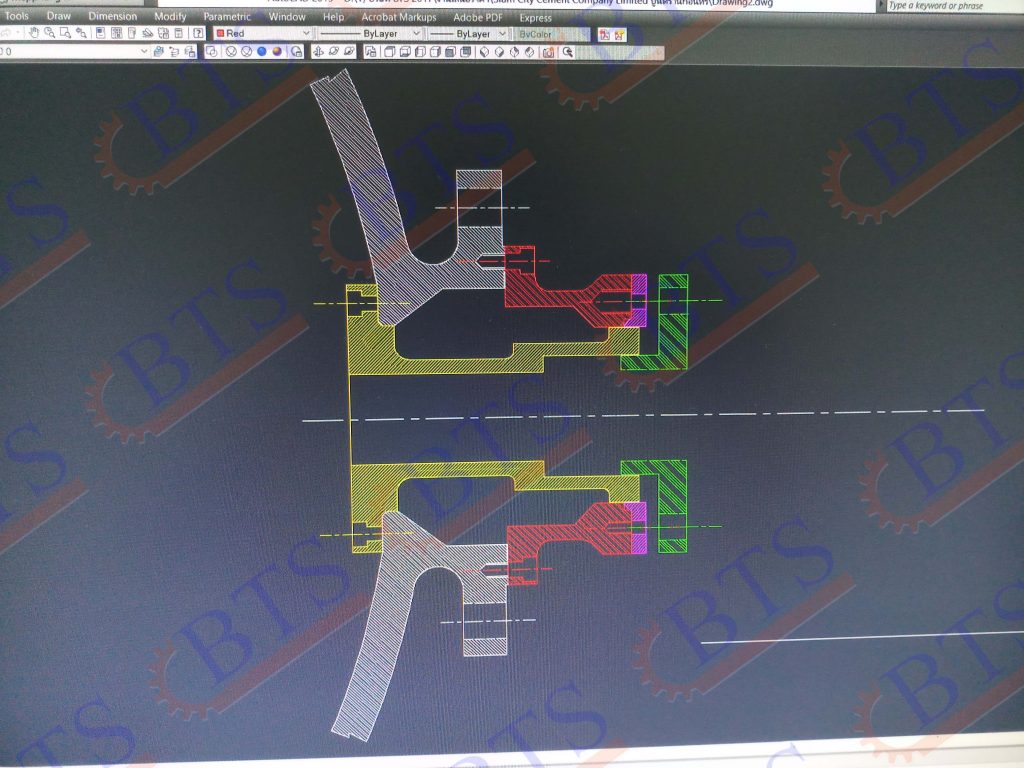Open the Properties palette icon
Viewport: 1024px width, 768px height.
click(x=100, y=33)
